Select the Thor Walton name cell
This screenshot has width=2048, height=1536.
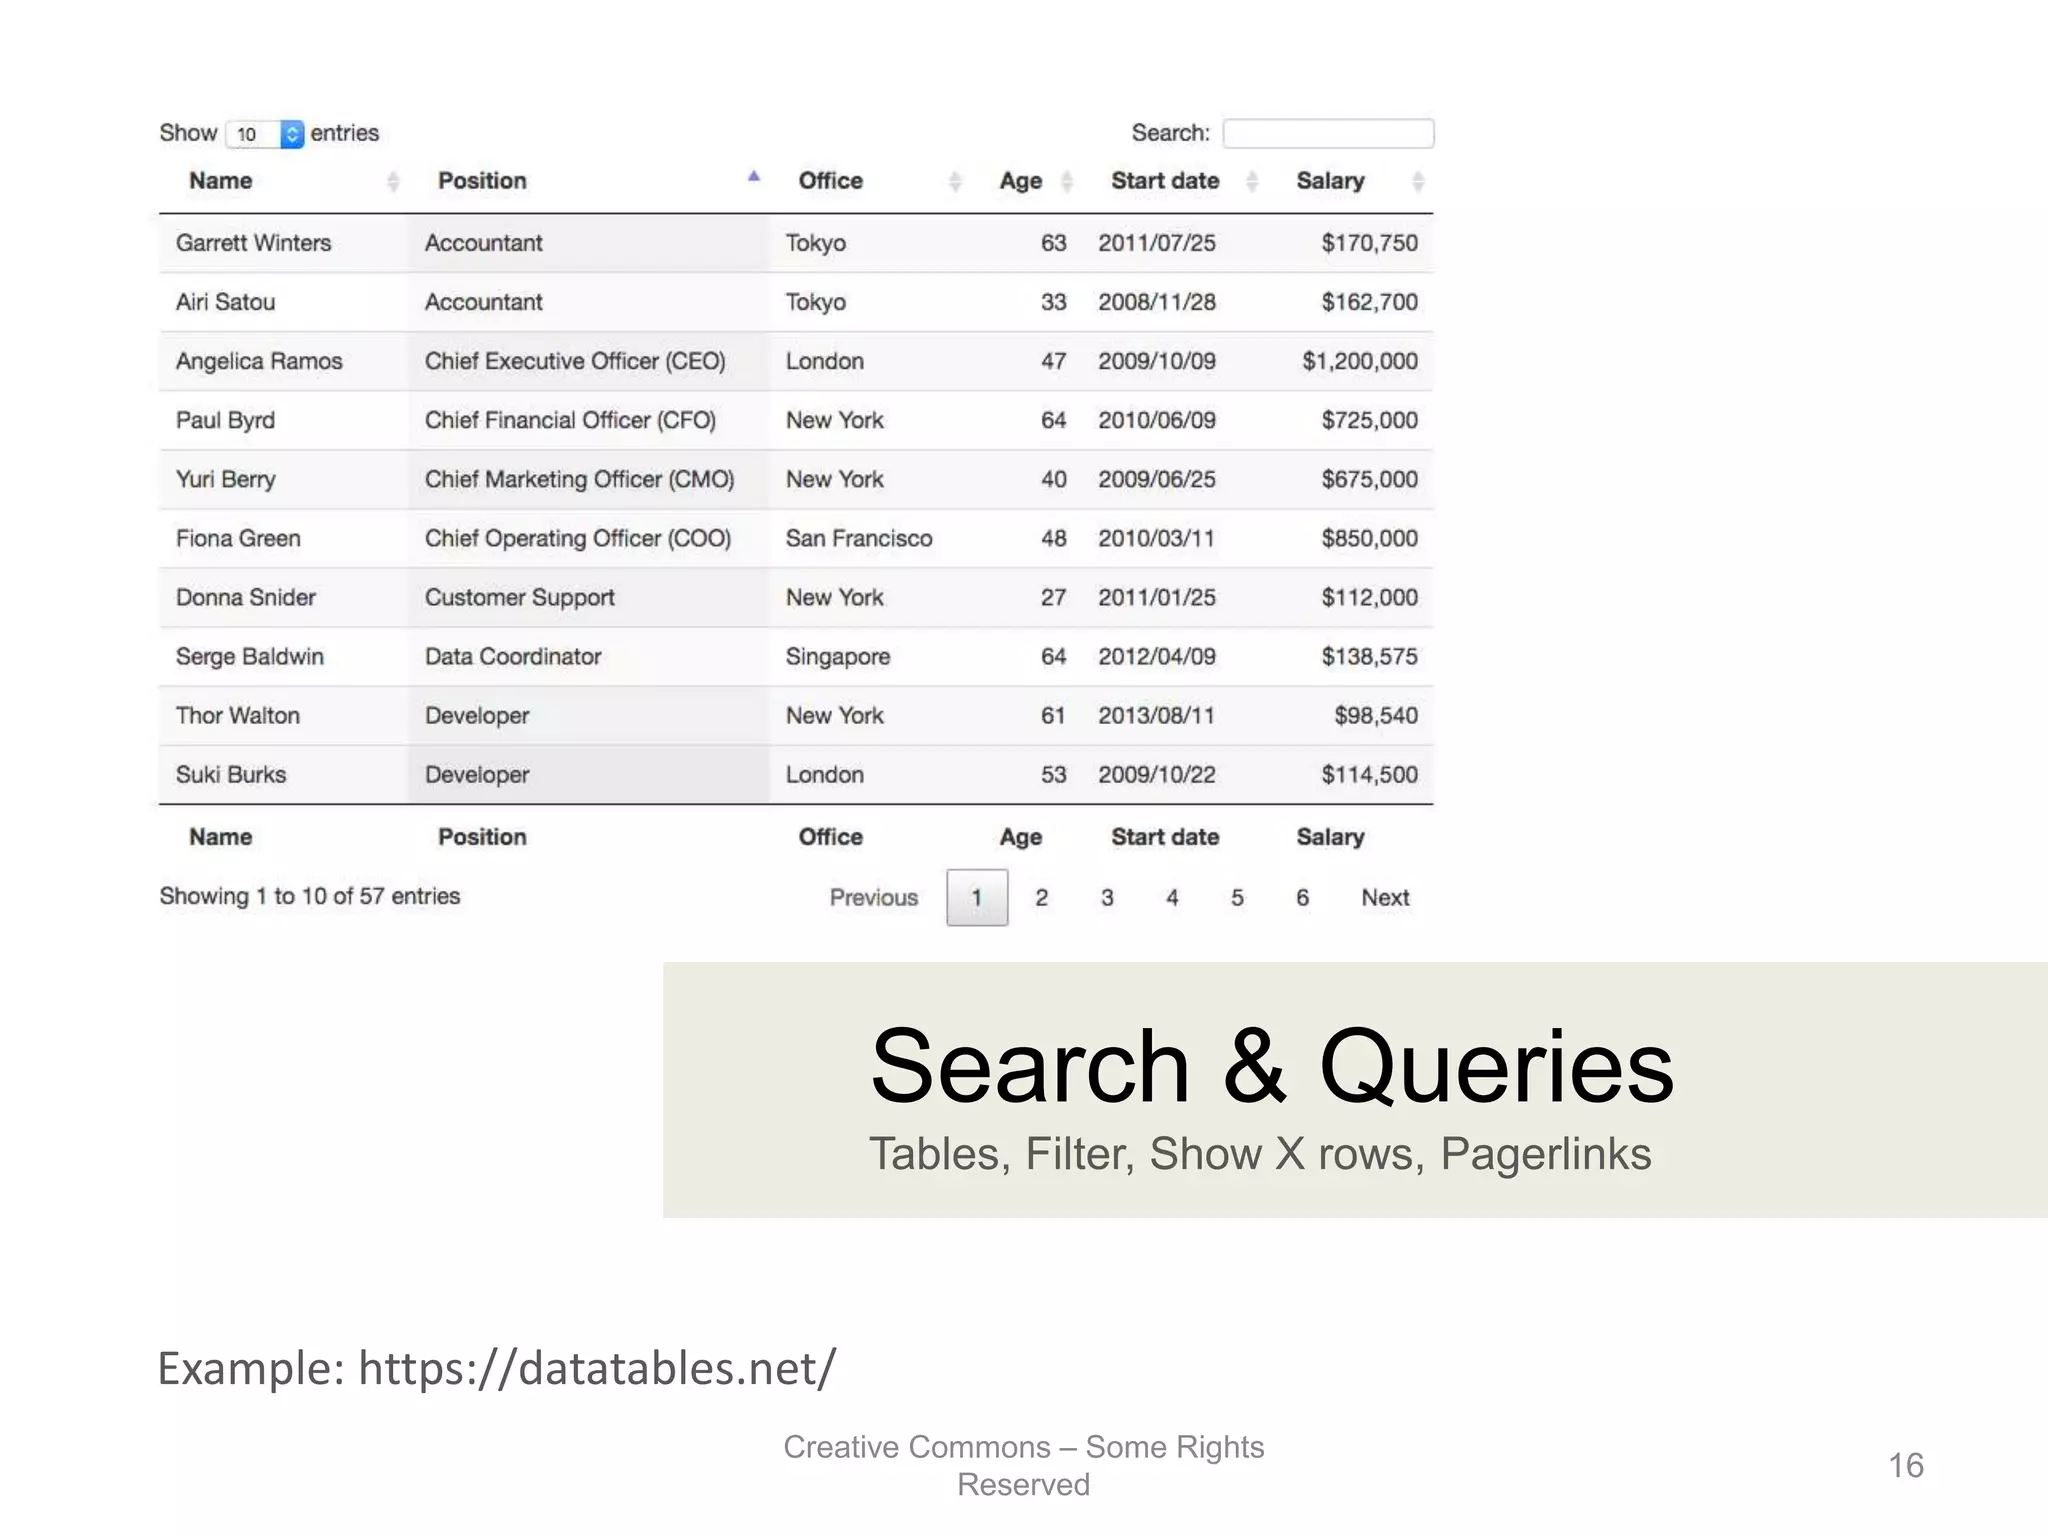click(238, 715)
